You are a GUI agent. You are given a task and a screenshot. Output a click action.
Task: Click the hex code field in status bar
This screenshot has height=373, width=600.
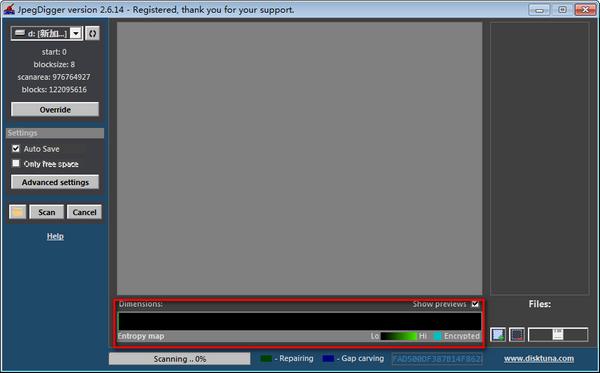point(437,359)
